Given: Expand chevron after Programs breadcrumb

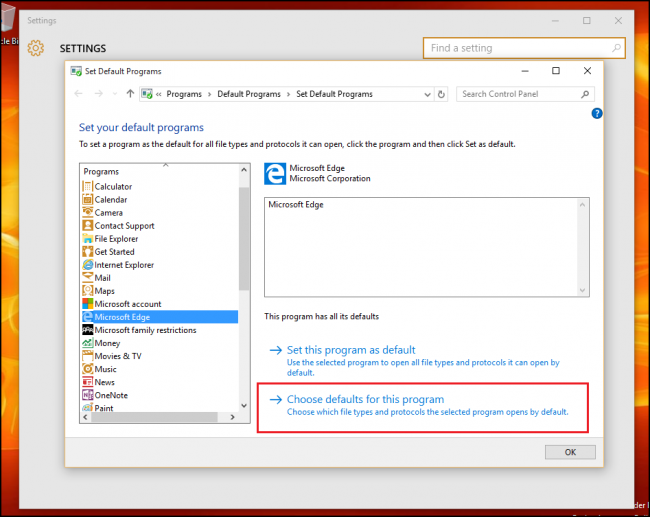Looking at the screenshot, I should [209, 95].
